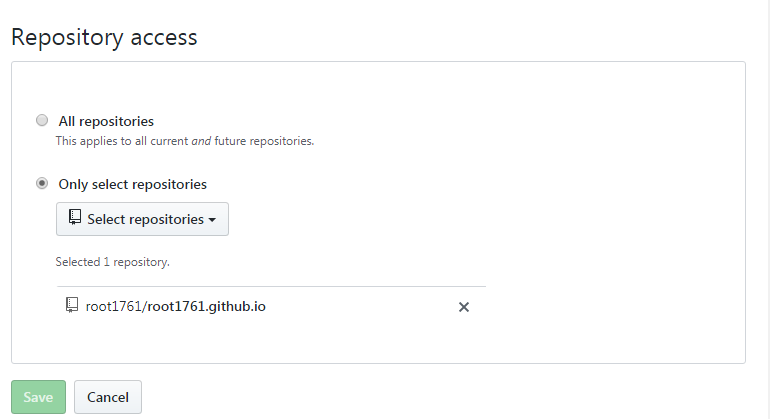Image resolution: width=770 pixels, height=419 pixels.
Task: Click the caret arrow on Select repositories
Action: (x=213, y=220)
